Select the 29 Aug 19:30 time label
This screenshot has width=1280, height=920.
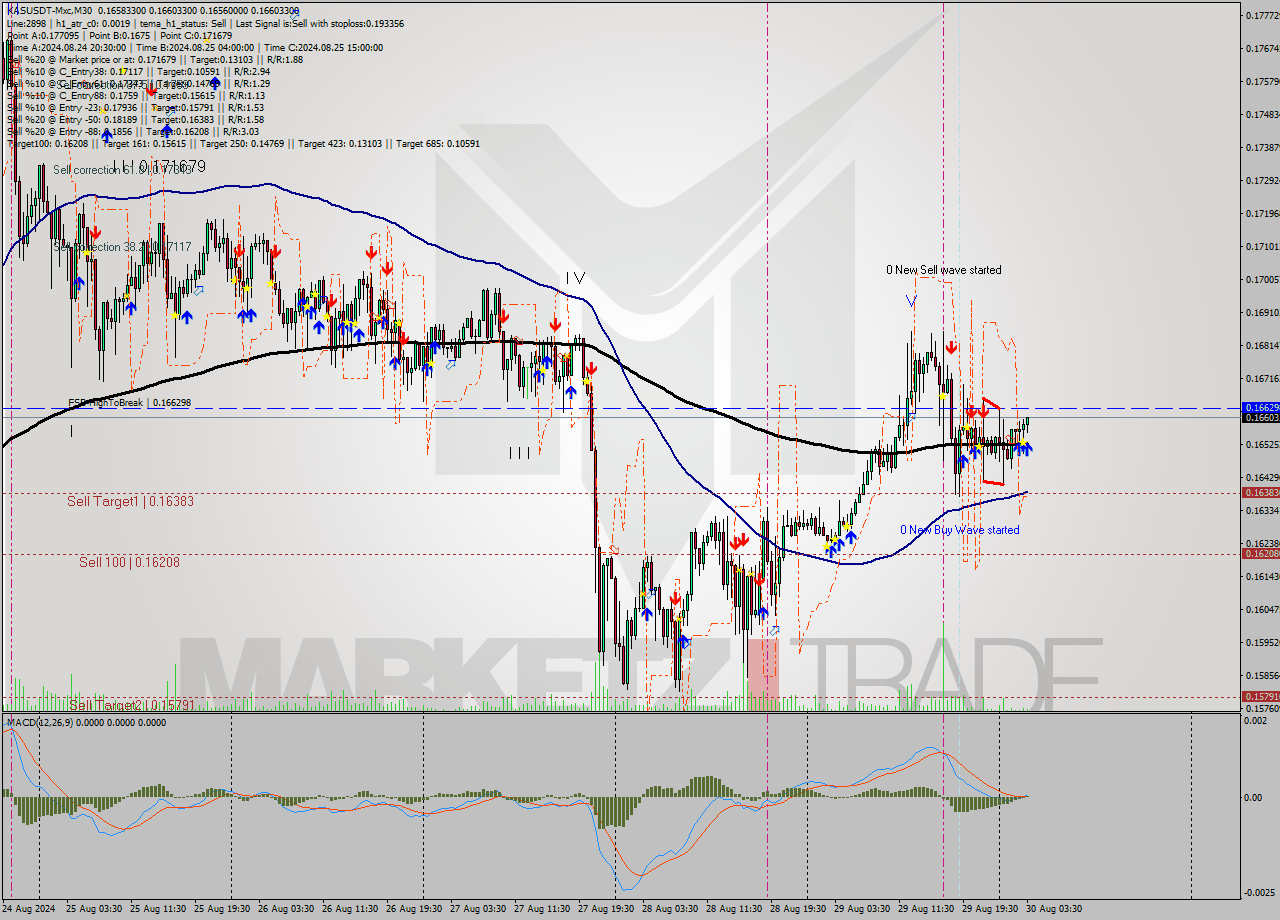pos(989,909)
